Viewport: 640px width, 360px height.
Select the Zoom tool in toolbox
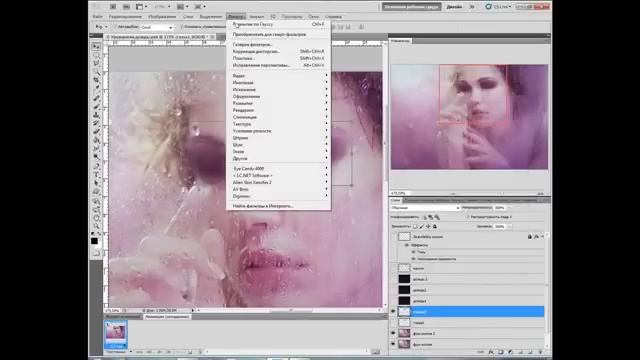pos(96,226)
